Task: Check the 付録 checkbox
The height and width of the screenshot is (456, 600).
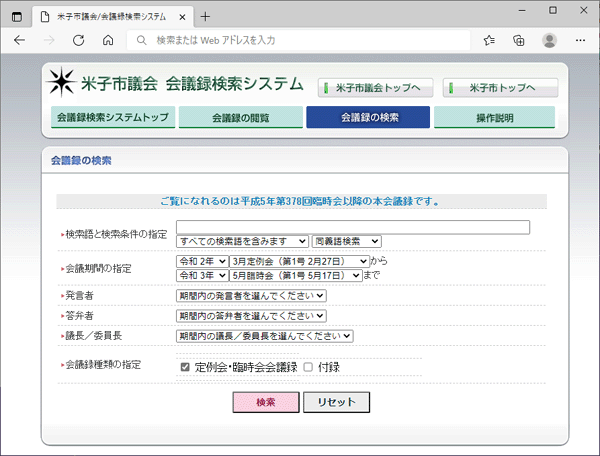Action: pos(308,367)
